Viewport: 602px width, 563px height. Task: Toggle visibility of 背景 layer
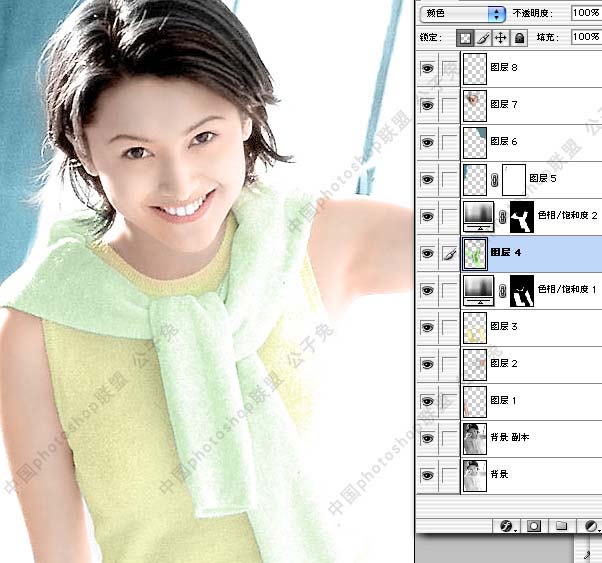coord(428,475)
